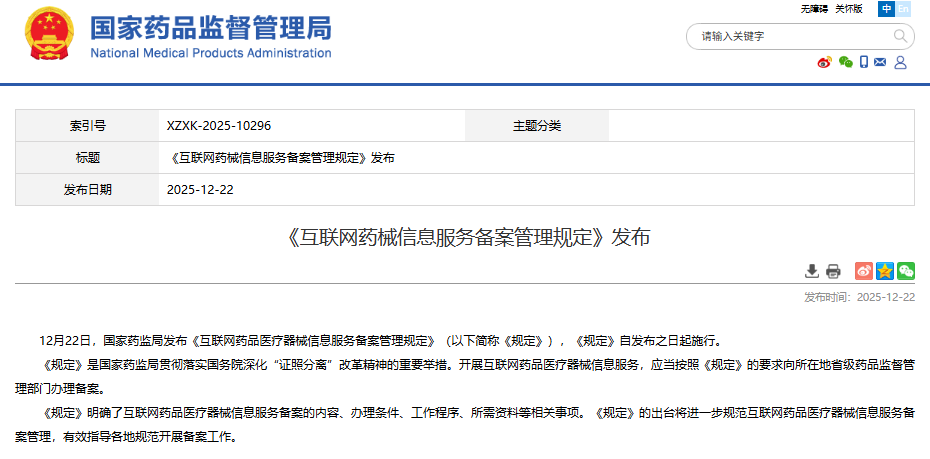Open the email envelope icon
The image size is (930, 459).
tap(880, 62)
